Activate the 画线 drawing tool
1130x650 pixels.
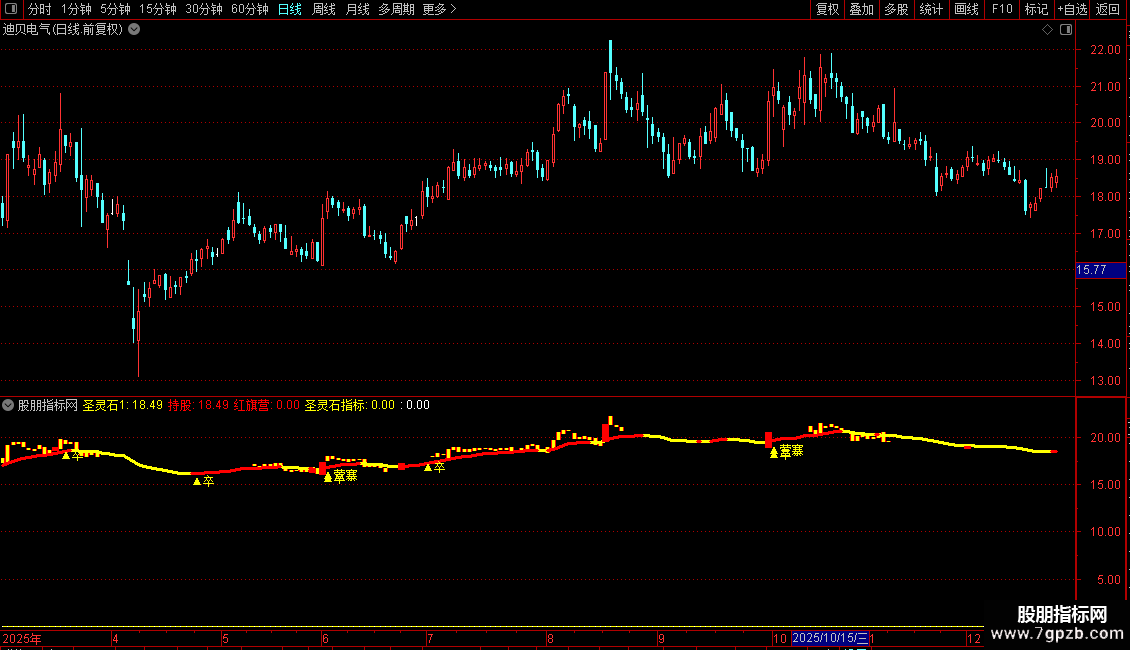[966, 9]
